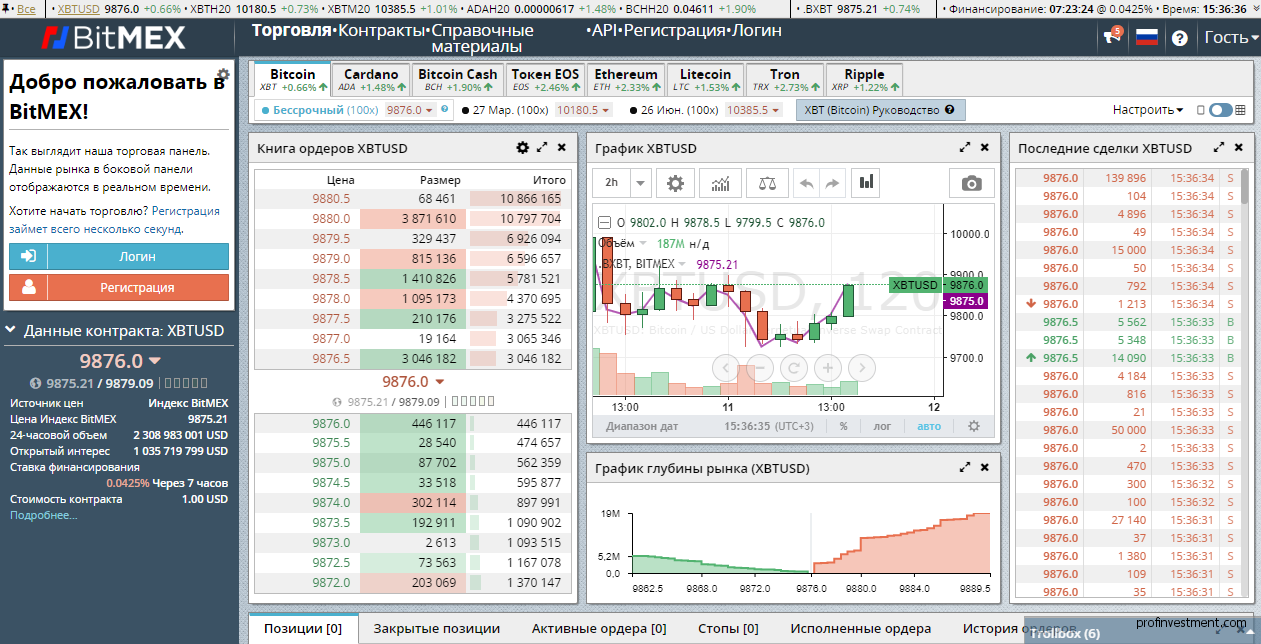
Task: Open the Гость user menu
Action: coord(1226,38)
